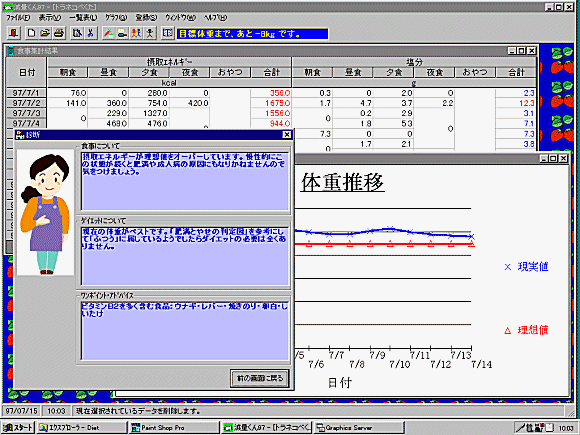Click the 日付 column header in table

click(x=27, y=72)
